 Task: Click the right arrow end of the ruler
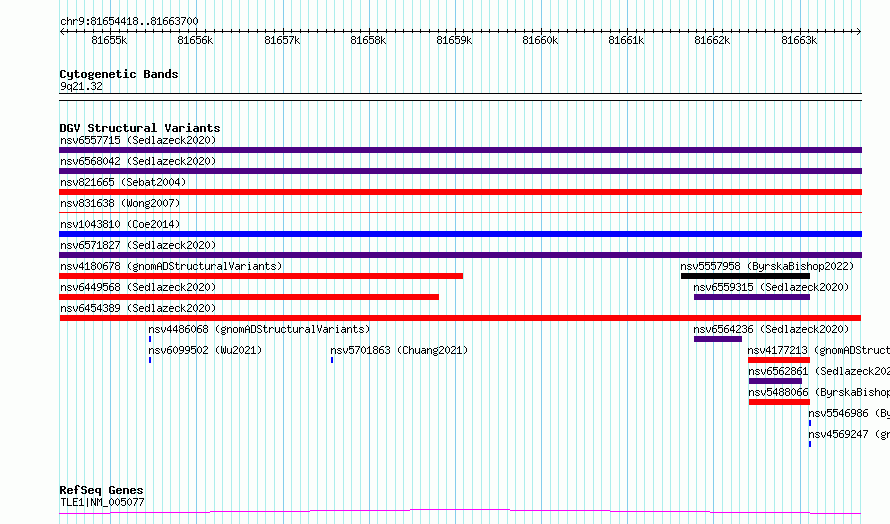click(x=859, y=32)
